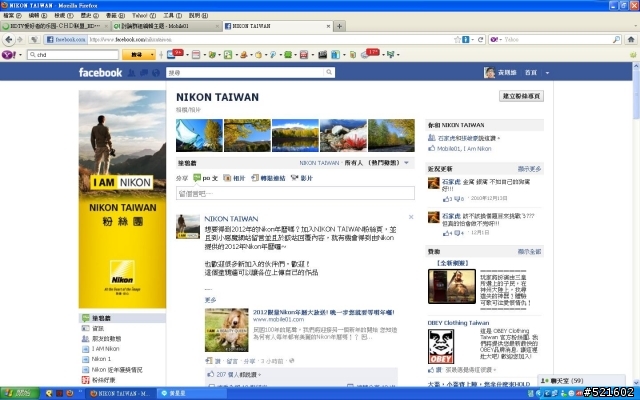Dismiss the post with the x icon
This screenshot has height=400, width=640.
point(411,217)
